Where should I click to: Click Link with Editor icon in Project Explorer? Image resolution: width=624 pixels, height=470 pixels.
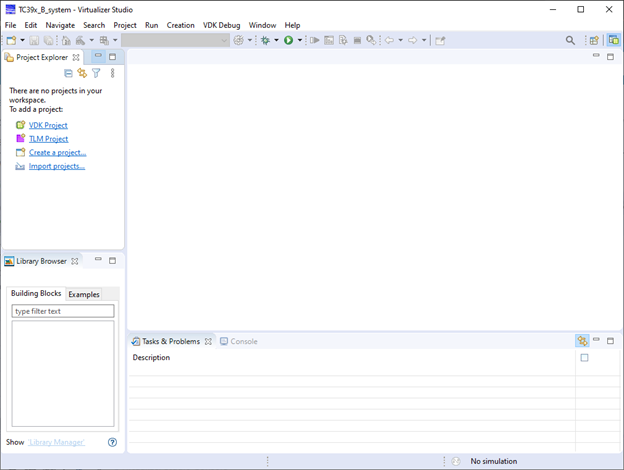[82, 73]
